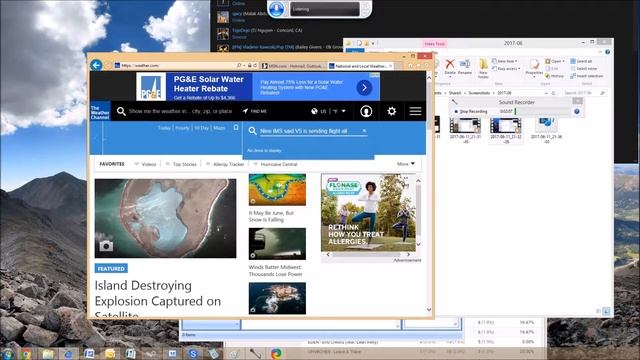Click the speech microphone Listening button
Image resolution: width=640 pixels, height=360 pixels.
click(276, 9)
